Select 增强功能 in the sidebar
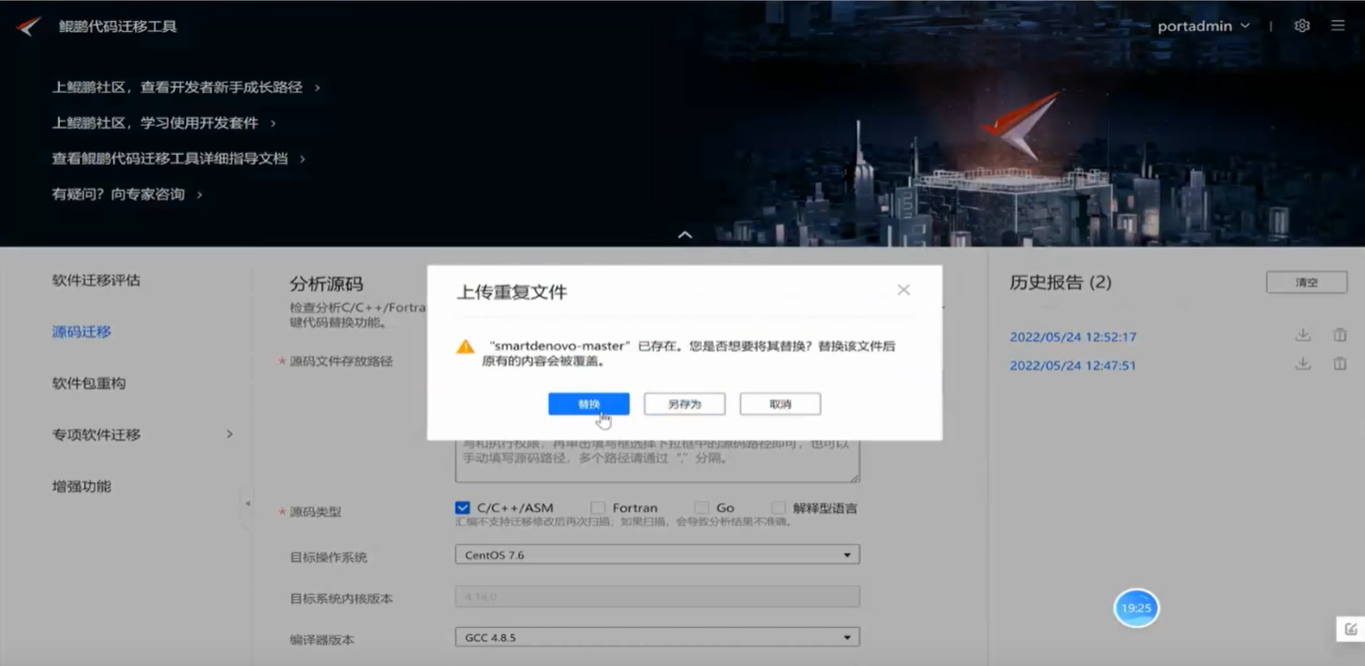Screen dimensions: 1365x666 coord(82,486)
